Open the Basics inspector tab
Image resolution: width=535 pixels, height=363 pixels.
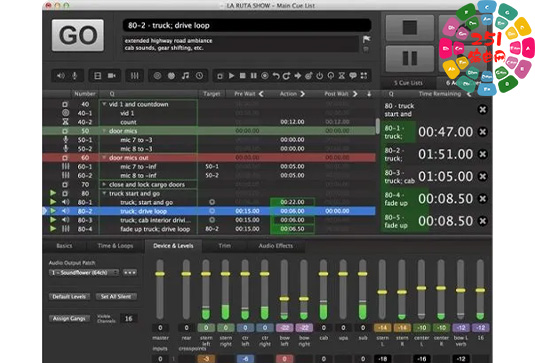[64, 246]
